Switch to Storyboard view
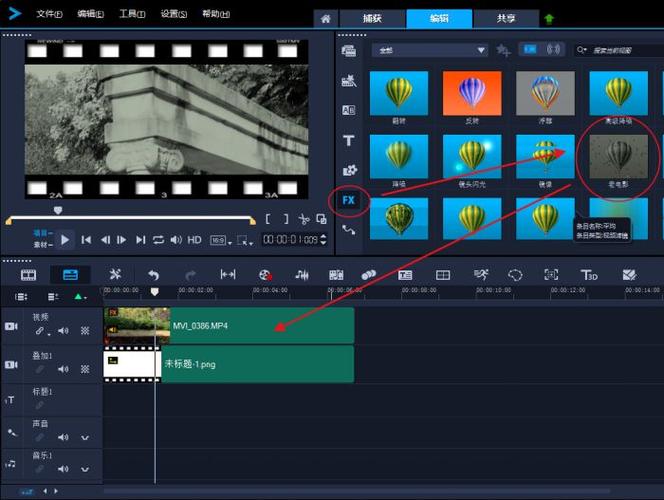The width and height of the screenshot is (664, 500). tap(28, 275)
